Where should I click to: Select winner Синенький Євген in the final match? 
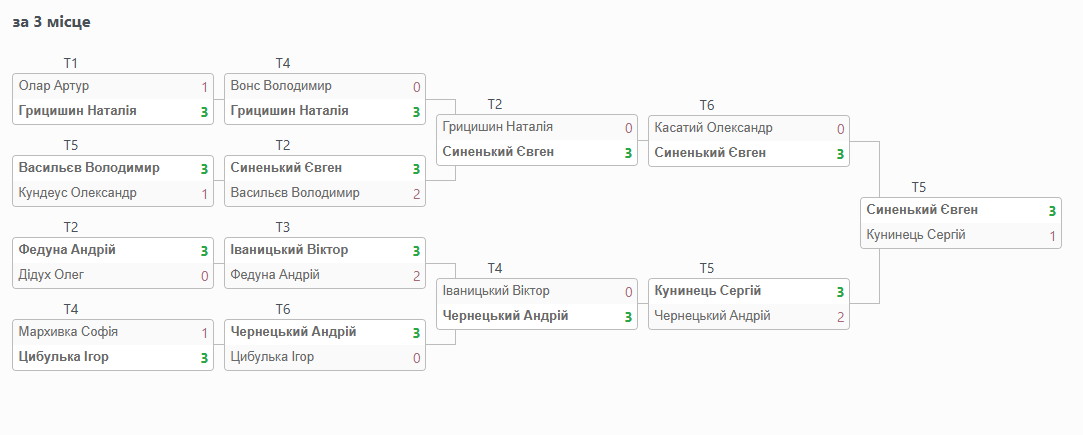[922, 210]
